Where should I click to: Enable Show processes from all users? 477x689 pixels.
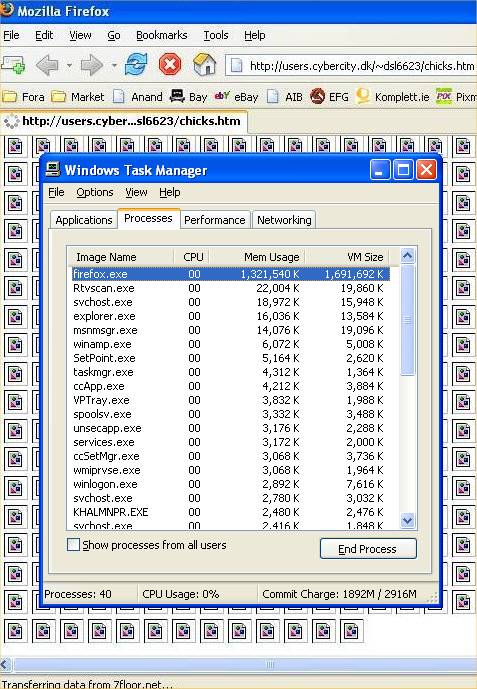point(73,545)
